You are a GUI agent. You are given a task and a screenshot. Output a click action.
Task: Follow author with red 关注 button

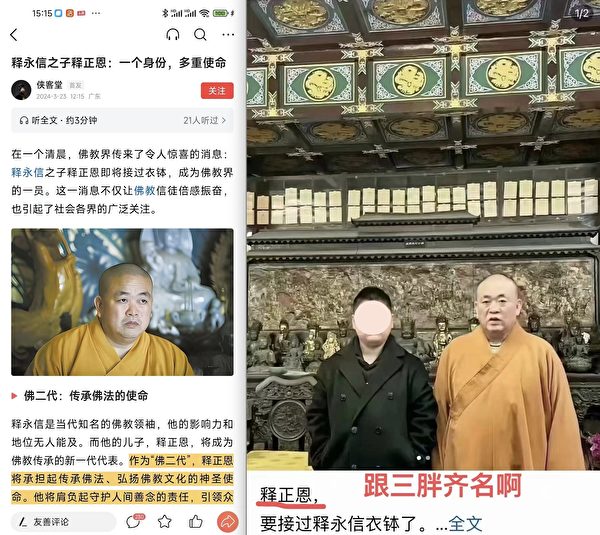tap(217, 91)
